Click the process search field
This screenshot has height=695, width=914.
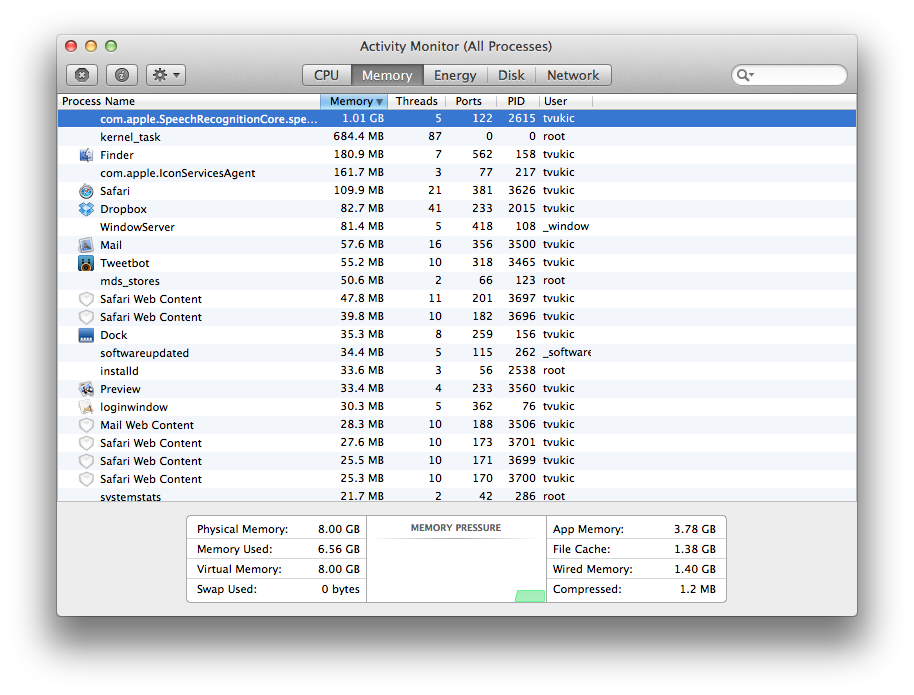(789, 75)
